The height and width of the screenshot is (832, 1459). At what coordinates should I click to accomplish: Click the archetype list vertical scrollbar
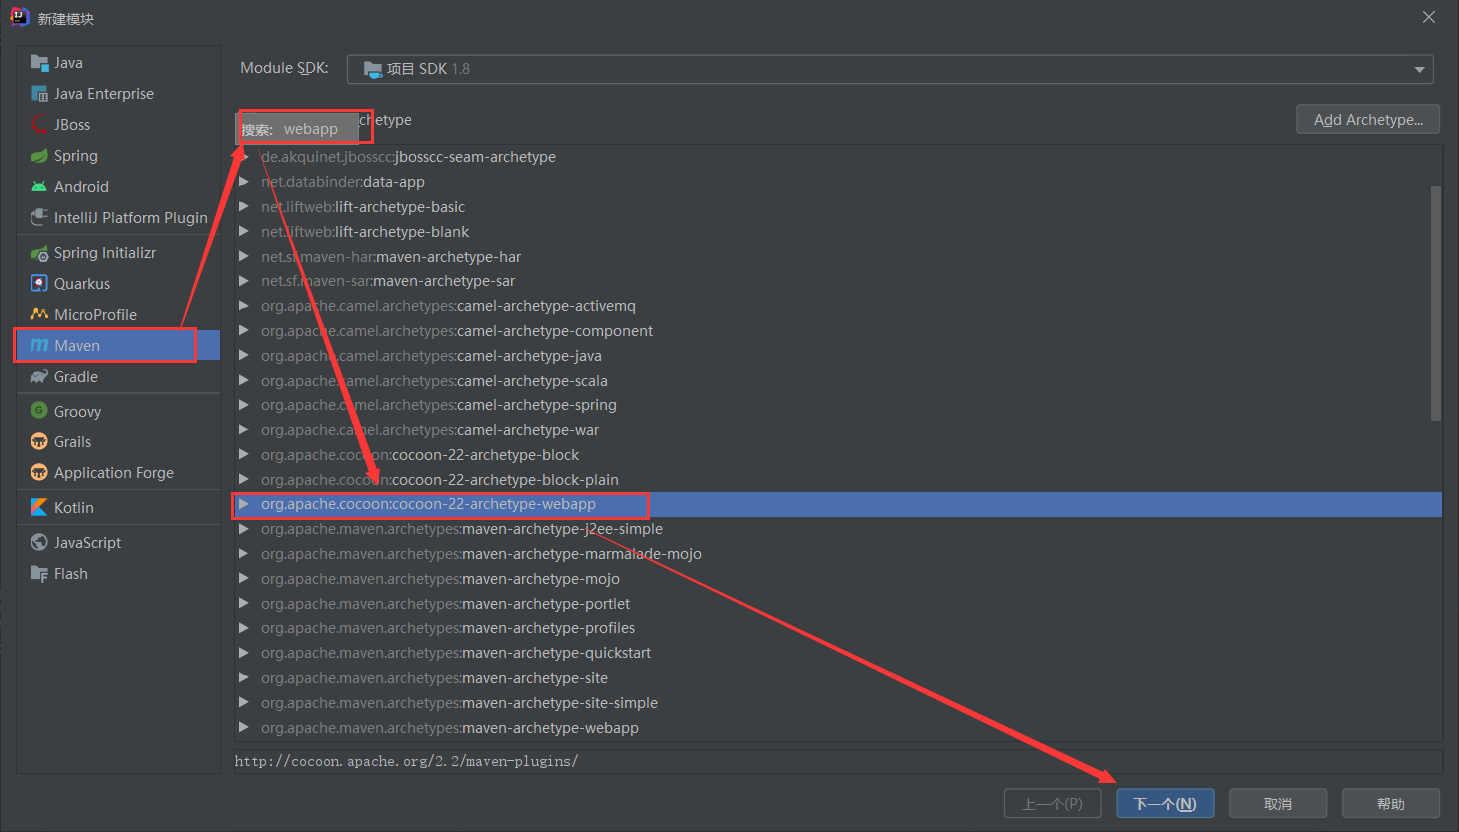[1436, 303]
